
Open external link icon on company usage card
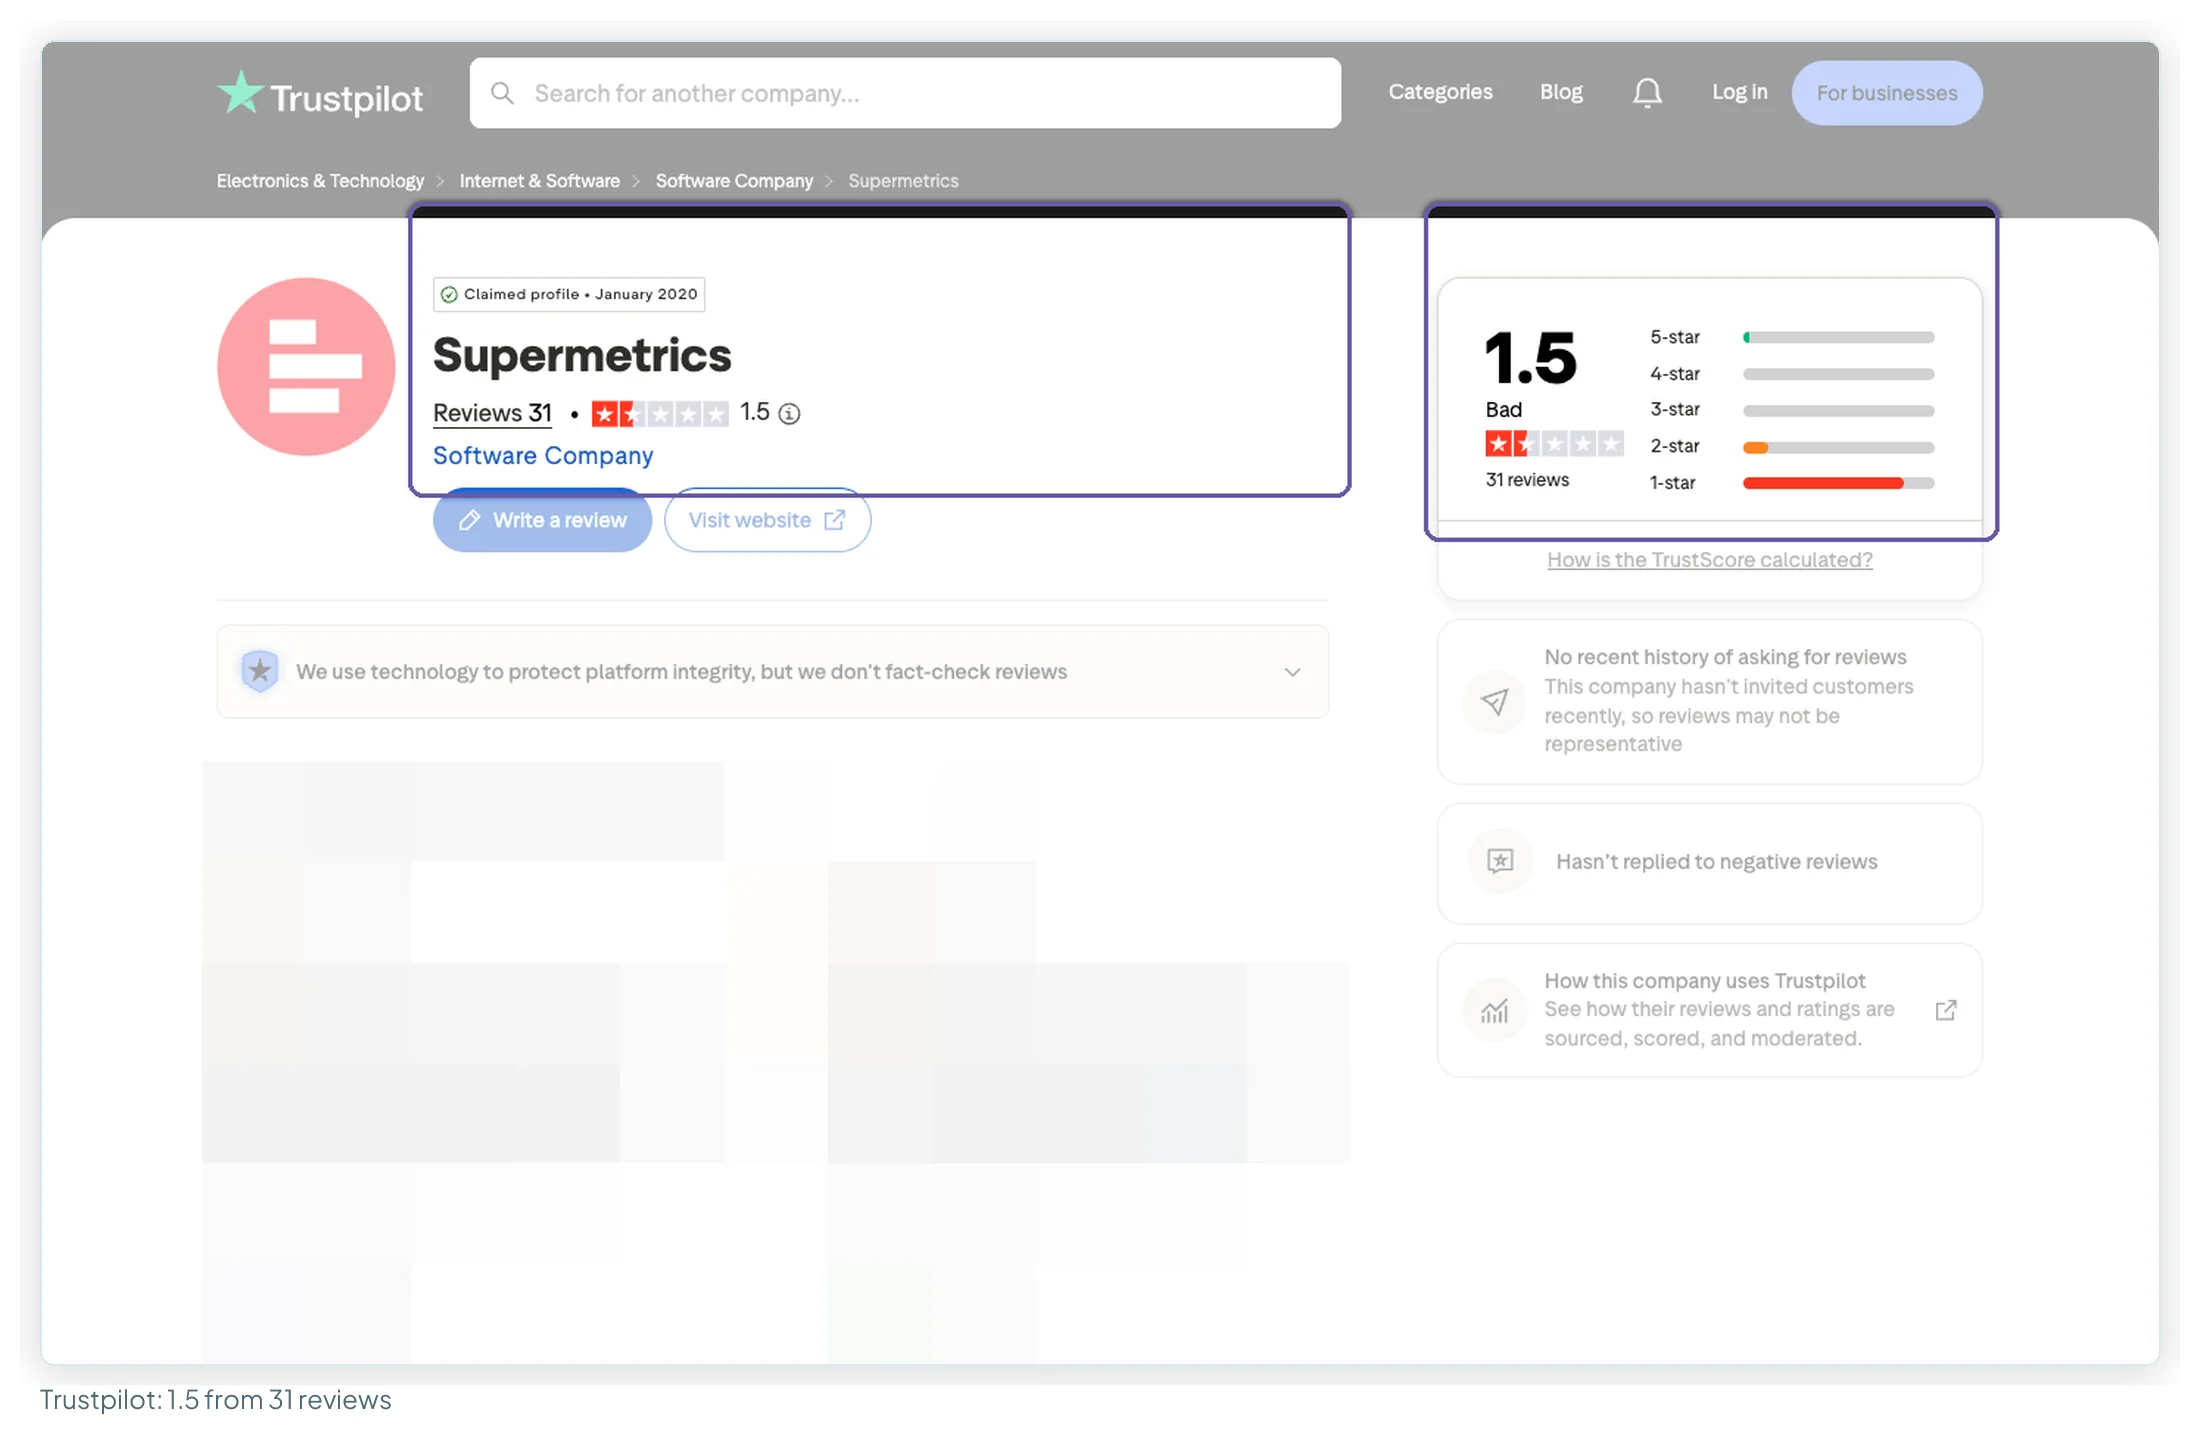tap(1946, 1010)
